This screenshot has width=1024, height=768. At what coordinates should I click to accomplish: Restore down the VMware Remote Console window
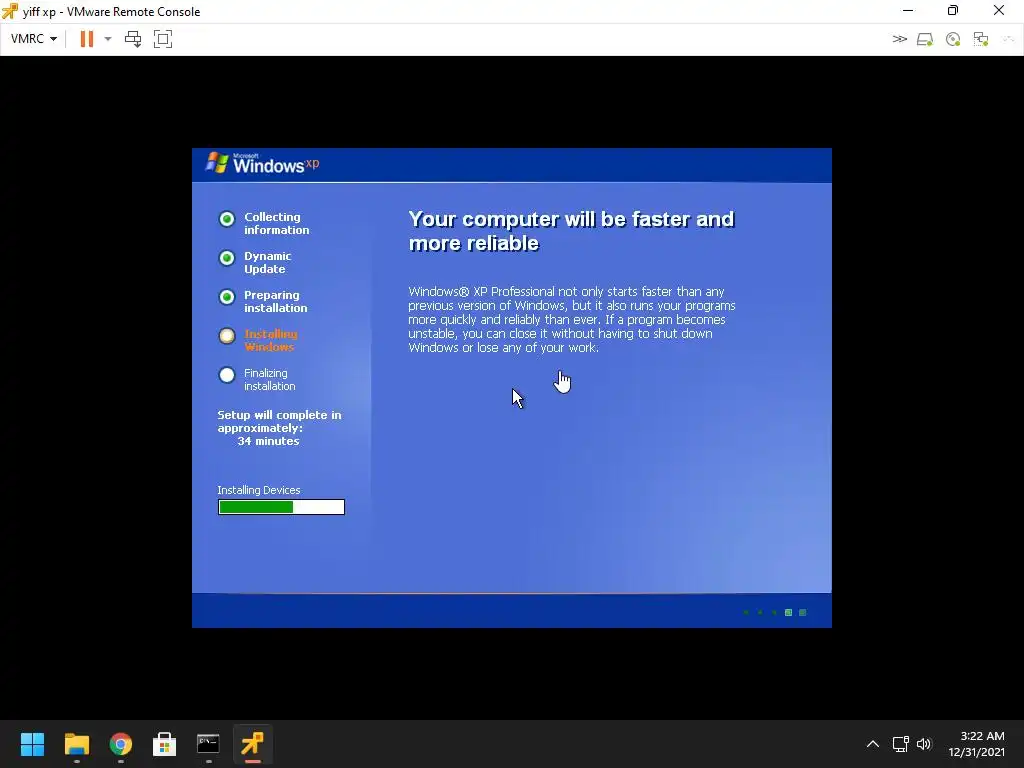pos(953,10)
